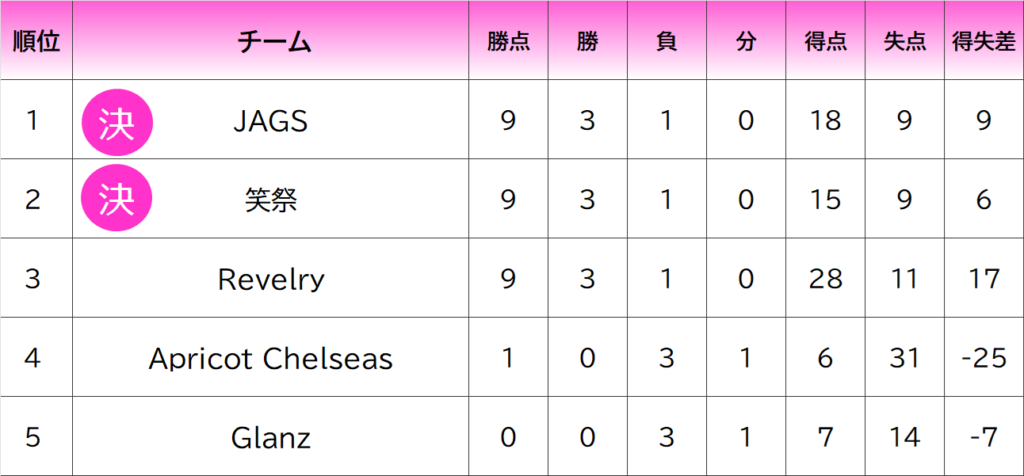Click the pink 決 badge beside JAGS
1024x476 pixels.
click(x=116, y=121)
